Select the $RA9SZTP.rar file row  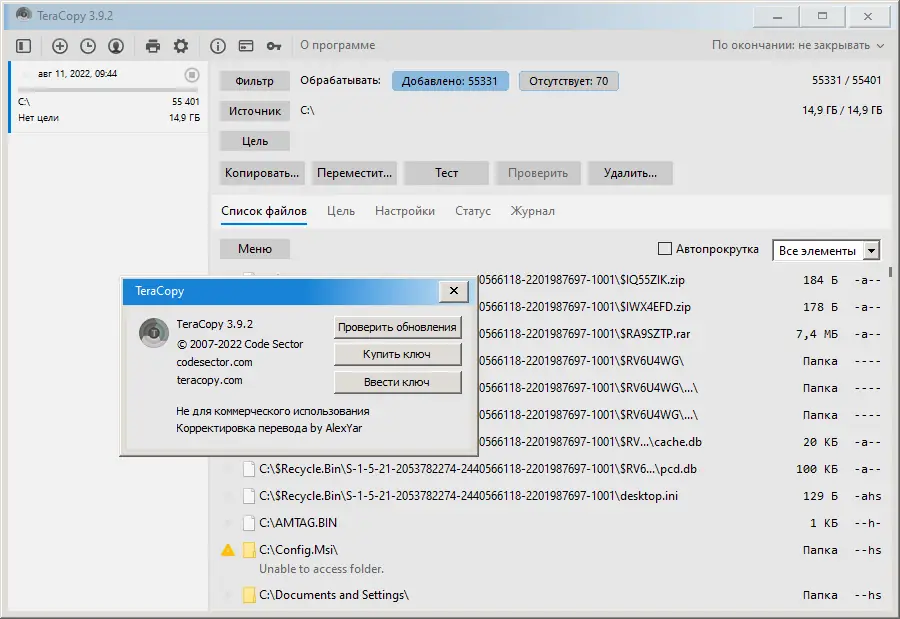point(680,334)
